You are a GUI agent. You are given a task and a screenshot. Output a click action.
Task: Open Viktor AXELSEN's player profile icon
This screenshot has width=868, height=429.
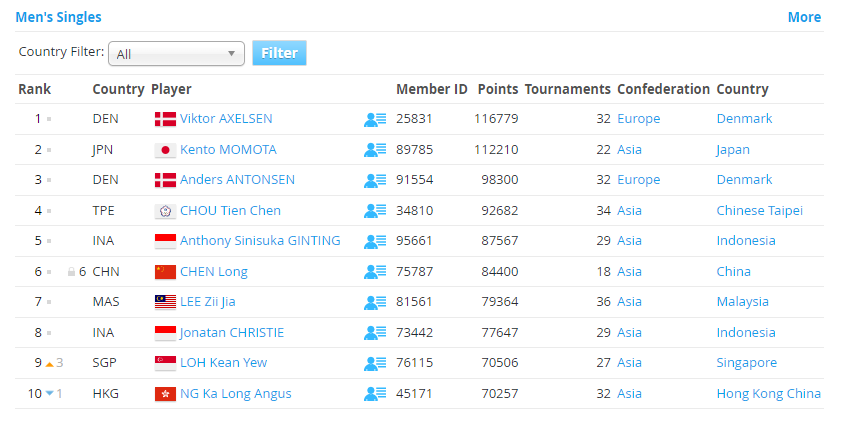click(x=375, y=119)
